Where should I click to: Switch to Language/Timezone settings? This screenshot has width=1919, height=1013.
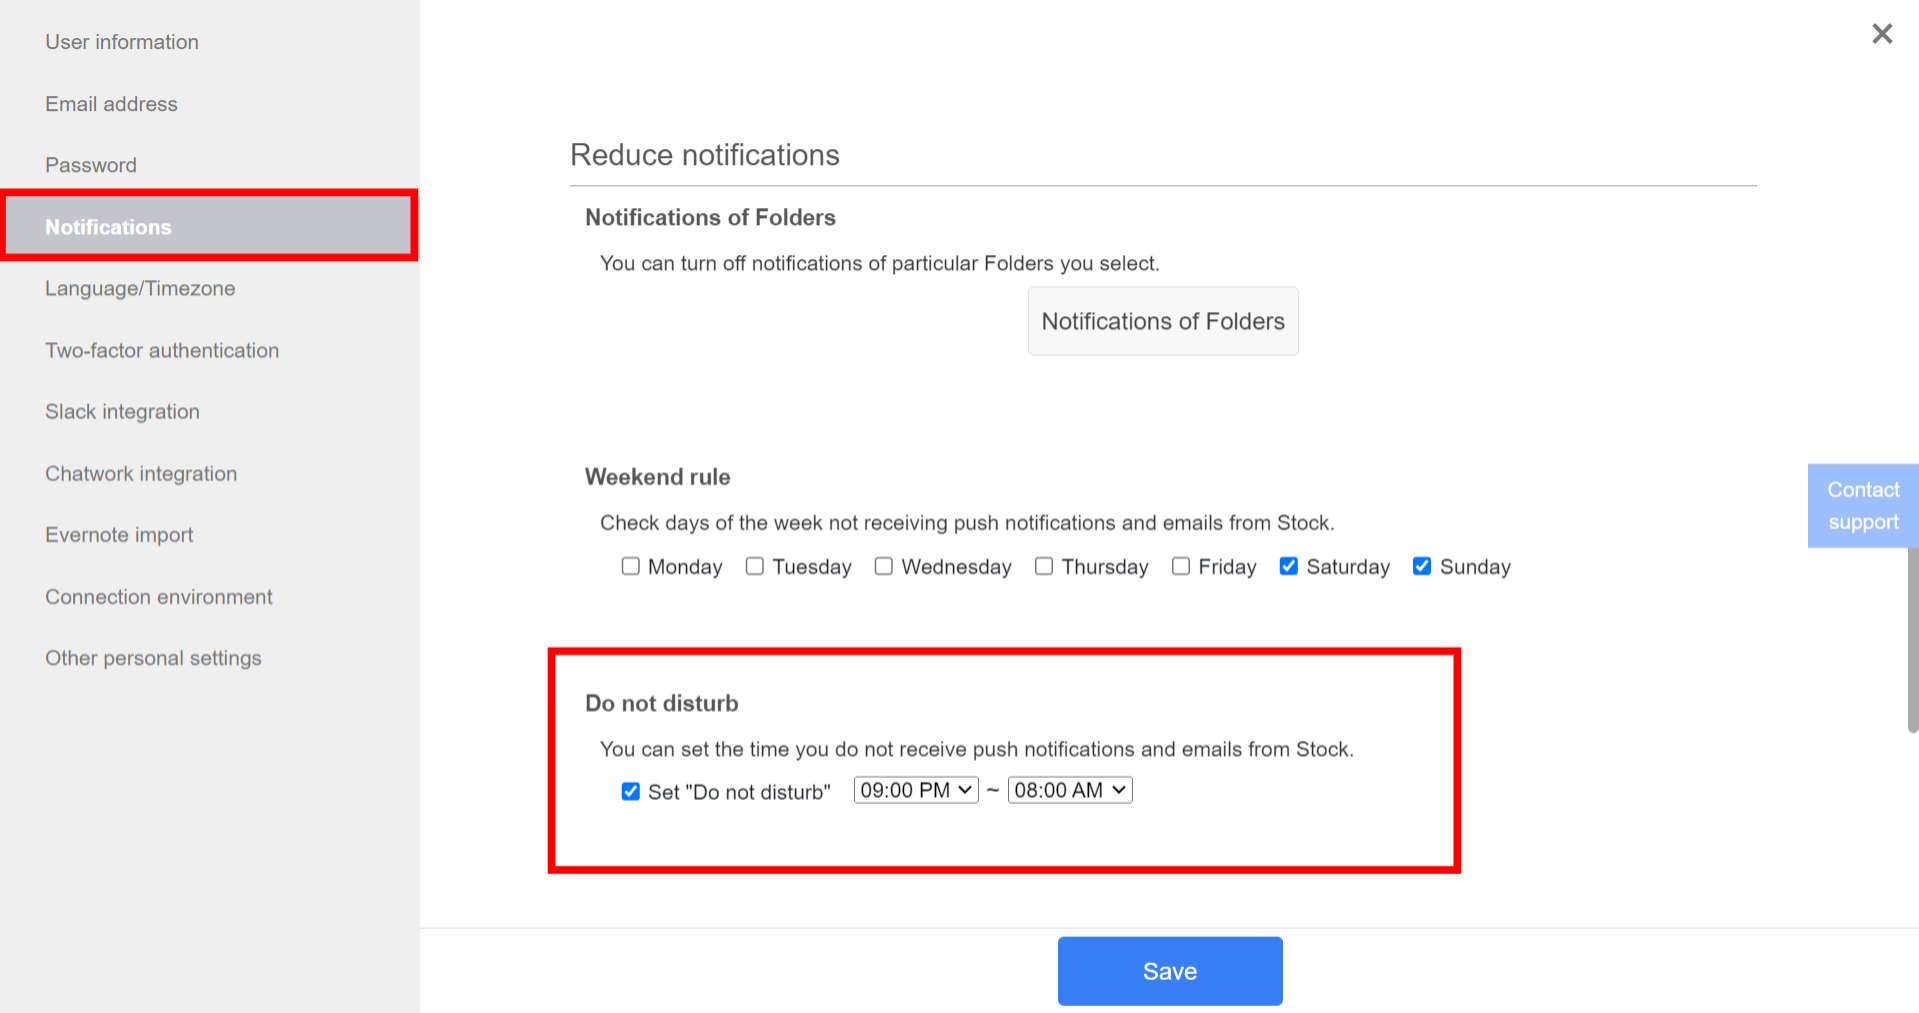click(x=140, y=288)
